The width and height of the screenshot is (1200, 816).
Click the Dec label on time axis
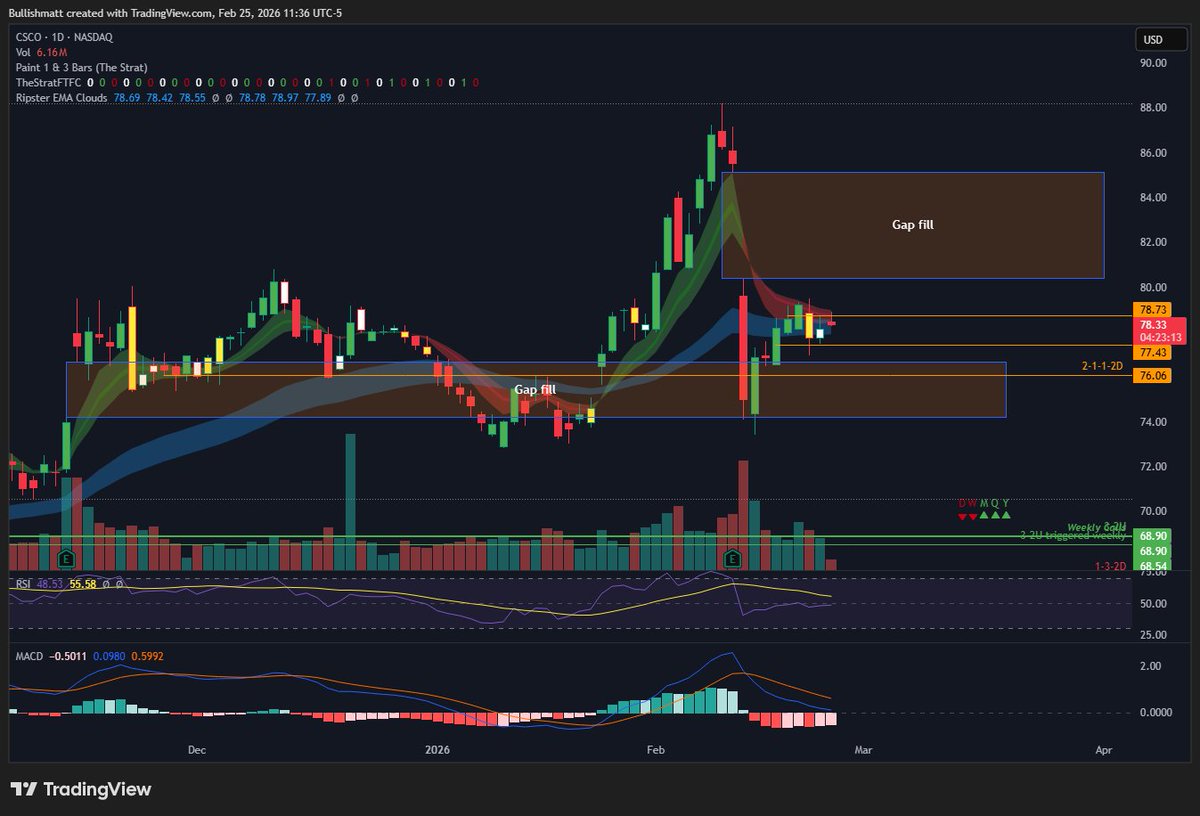click(x=196, y=749)
